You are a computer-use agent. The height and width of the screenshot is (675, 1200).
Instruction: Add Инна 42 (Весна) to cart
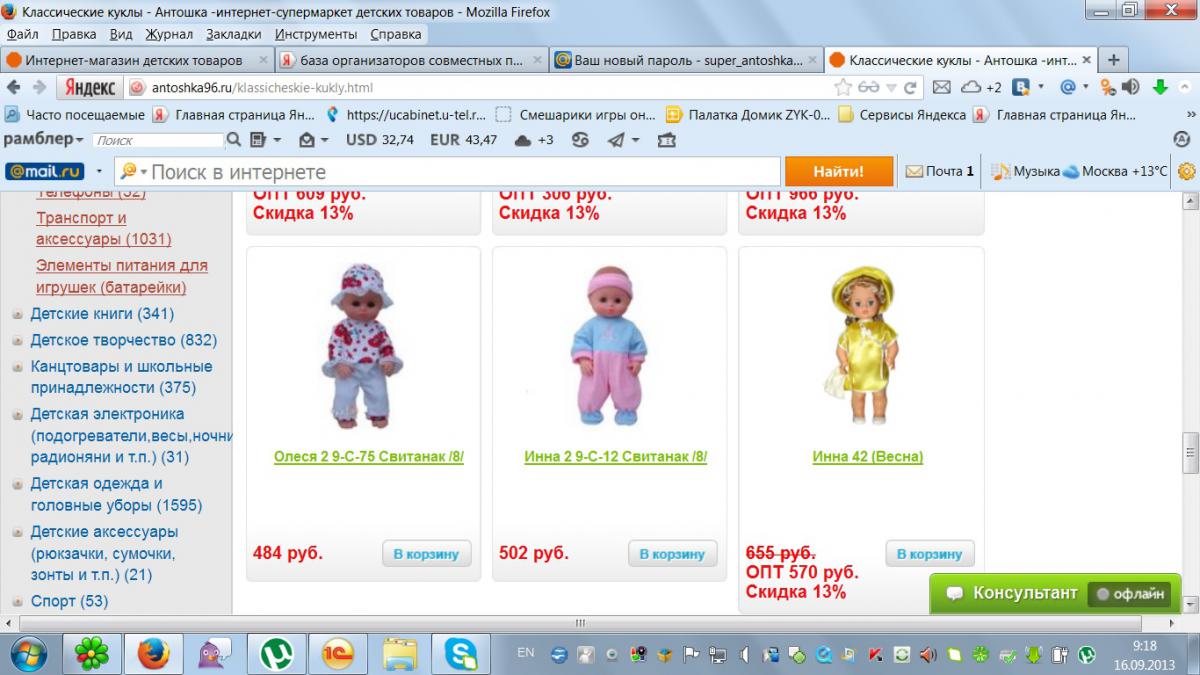click(x=930, y=554)
